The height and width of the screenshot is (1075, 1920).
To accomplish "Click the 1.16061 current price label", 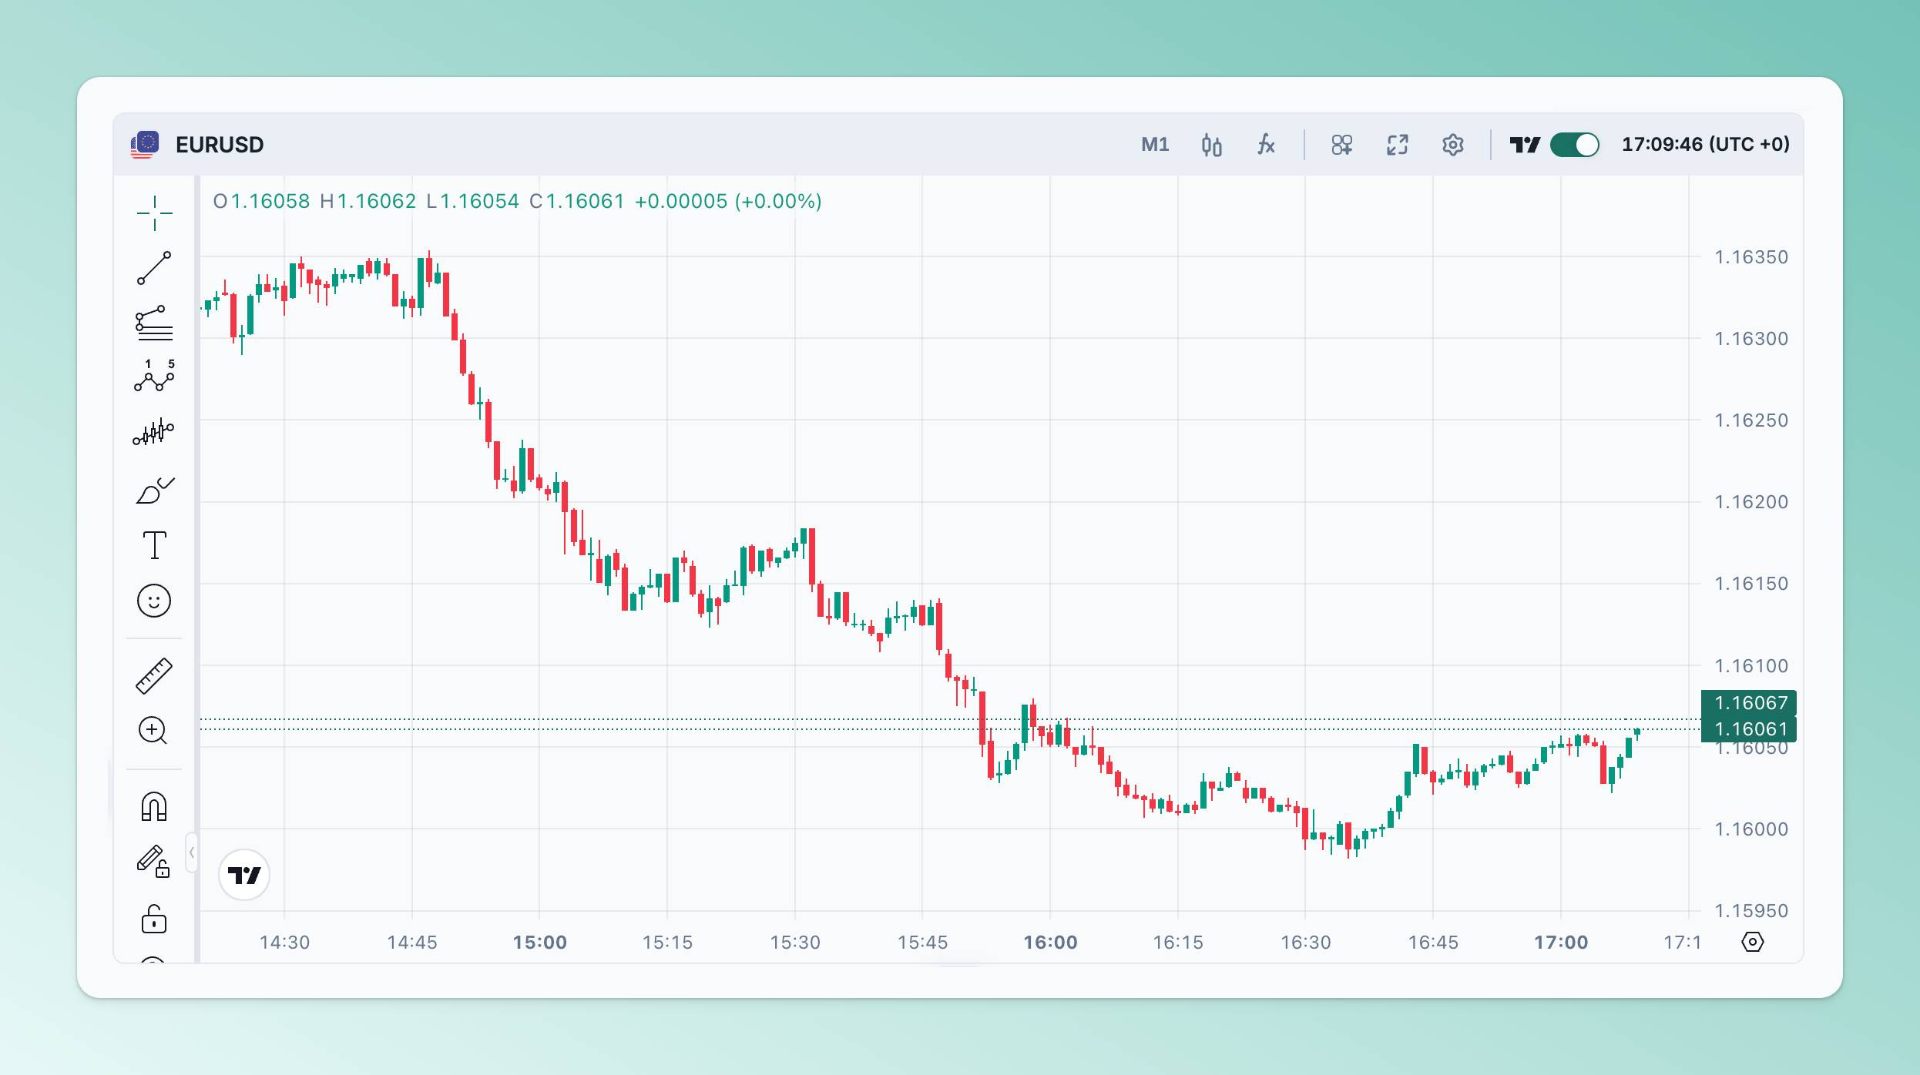I will tap(1749, 729).
